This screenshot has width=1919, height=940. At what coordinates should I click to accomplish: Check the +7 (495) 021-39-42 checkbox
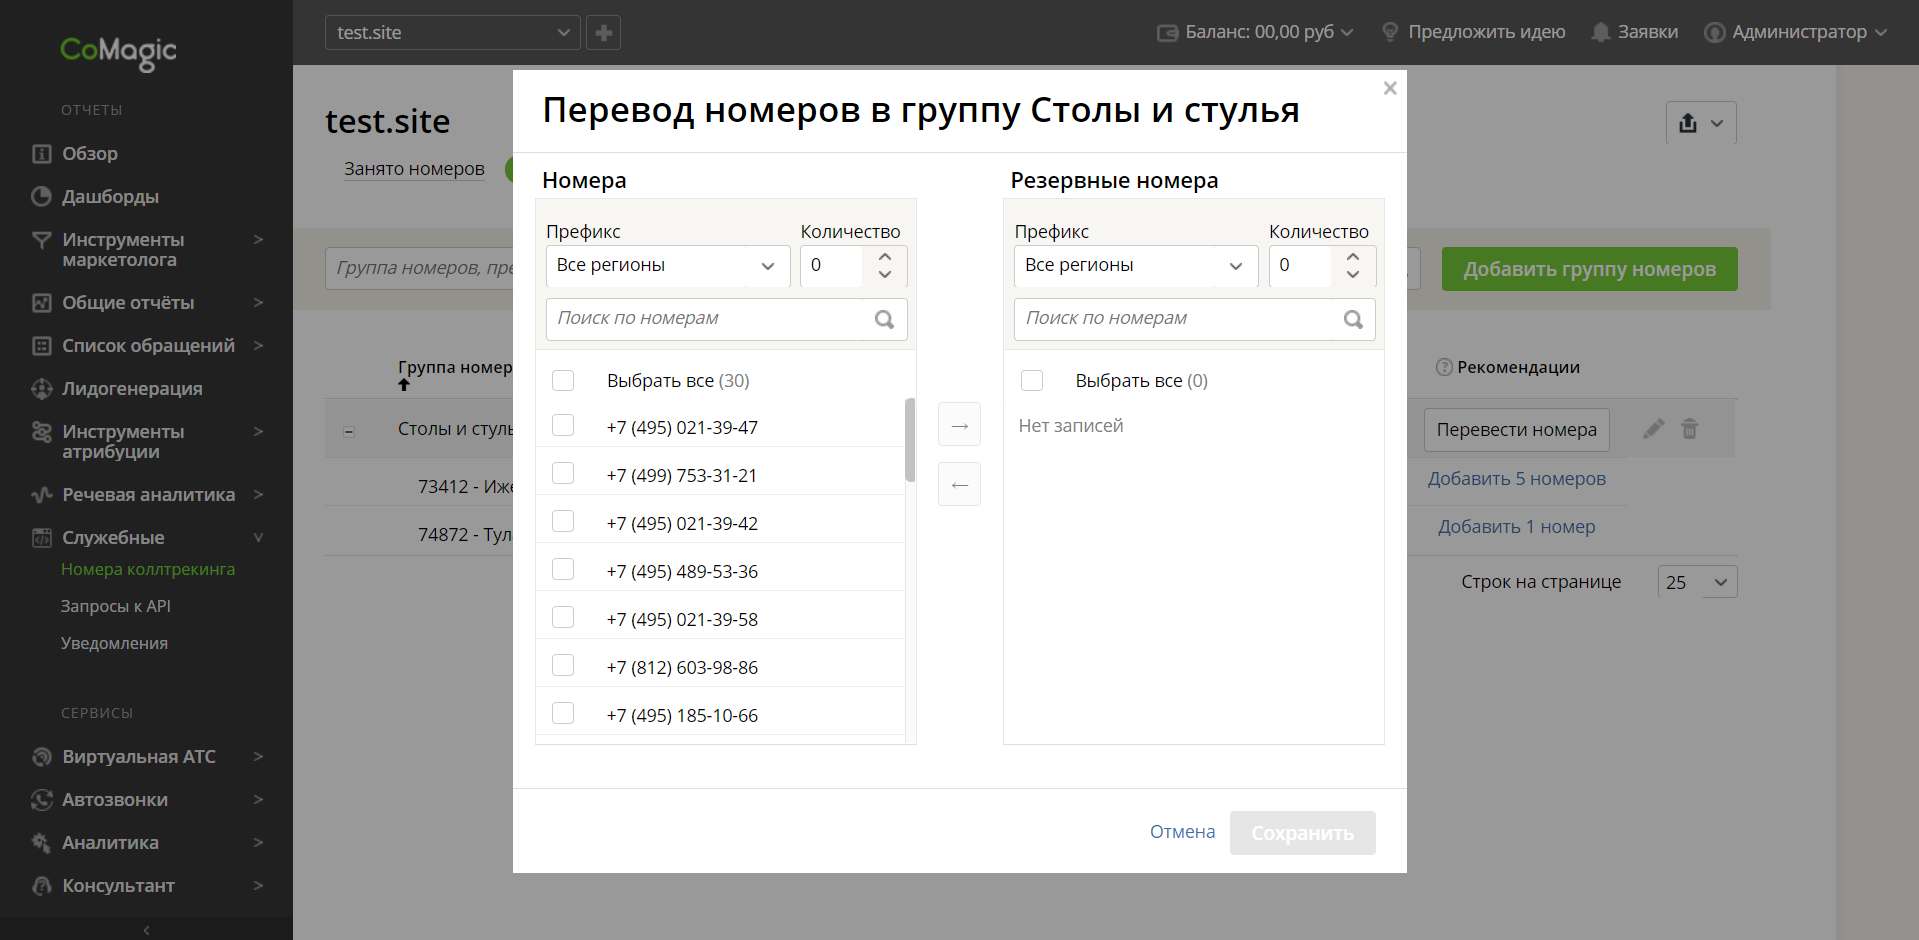pos(563,521)
